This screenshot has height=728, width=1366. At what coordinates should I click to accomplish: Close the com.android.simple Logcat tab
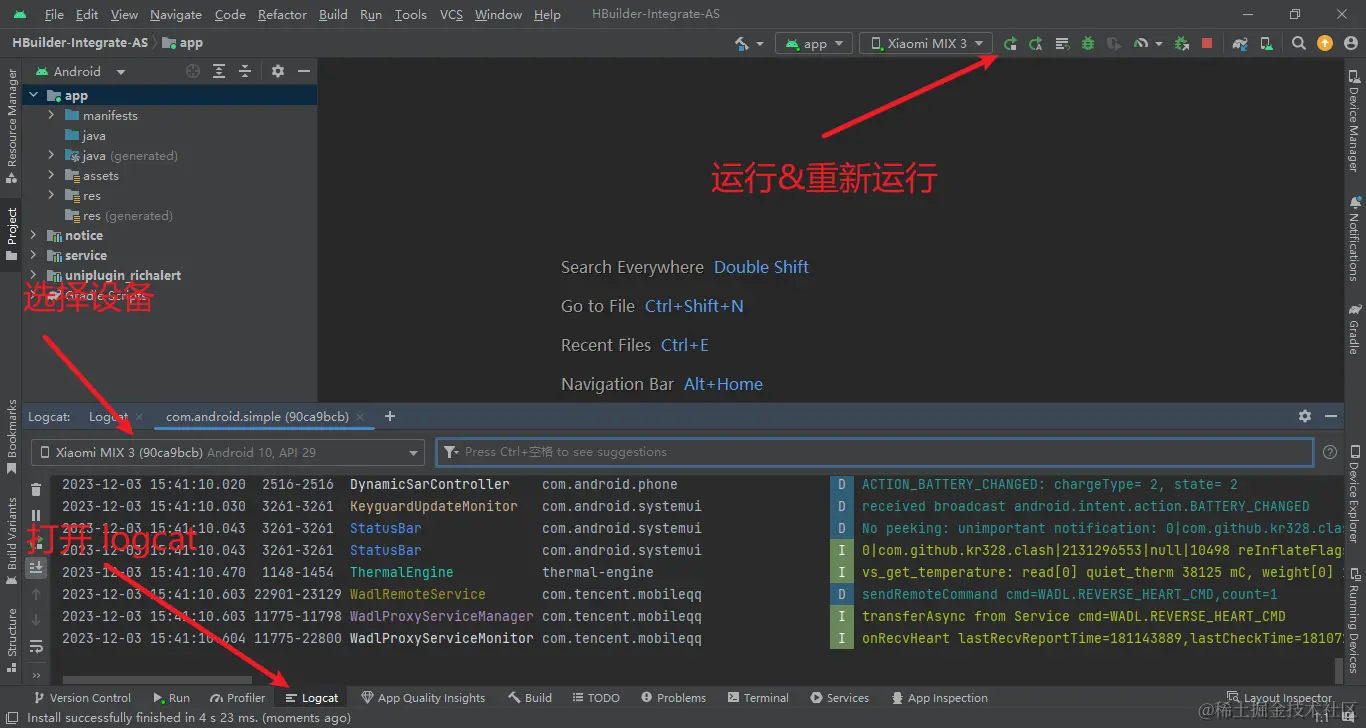360,417
